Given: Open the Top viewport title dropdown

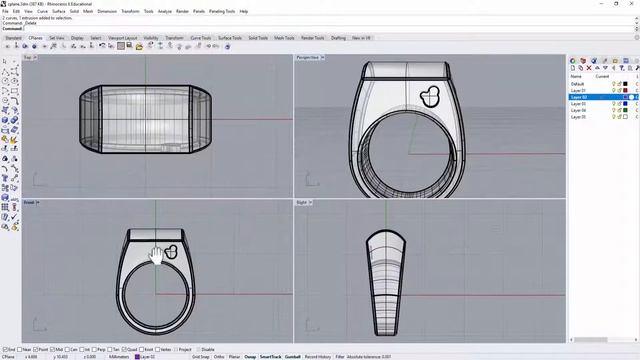Looking at the screenshot, I should [x=35, y=58].
